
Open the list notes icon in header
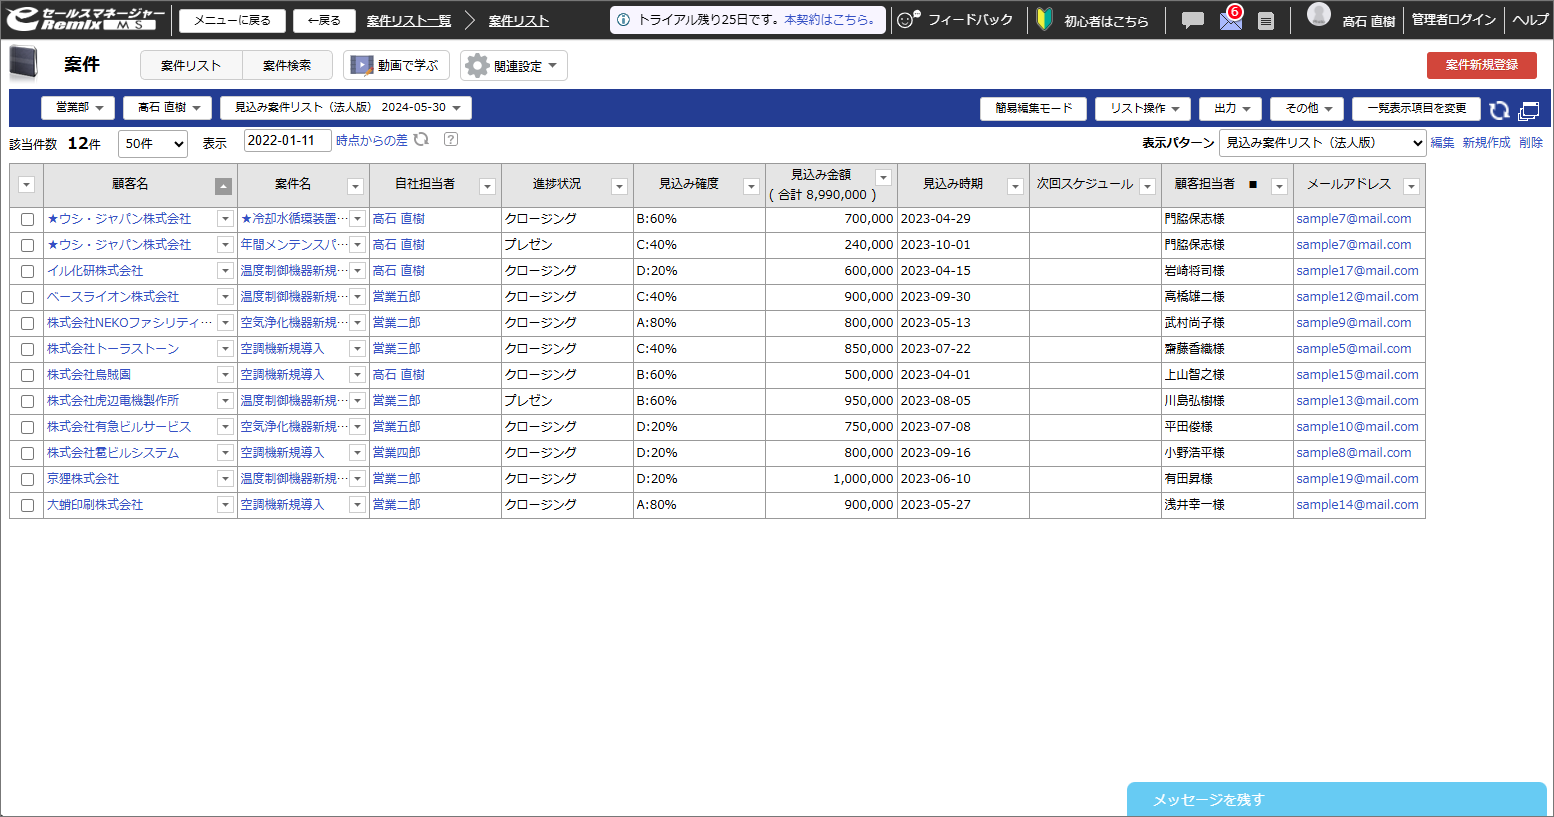(x=1266, y=20)
